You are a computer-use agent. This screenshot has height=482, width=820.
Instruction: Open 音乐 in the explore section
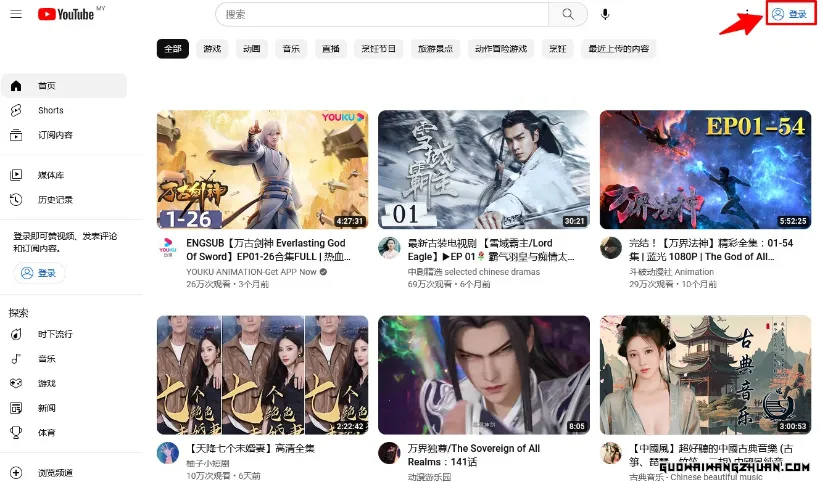point(64,359)
